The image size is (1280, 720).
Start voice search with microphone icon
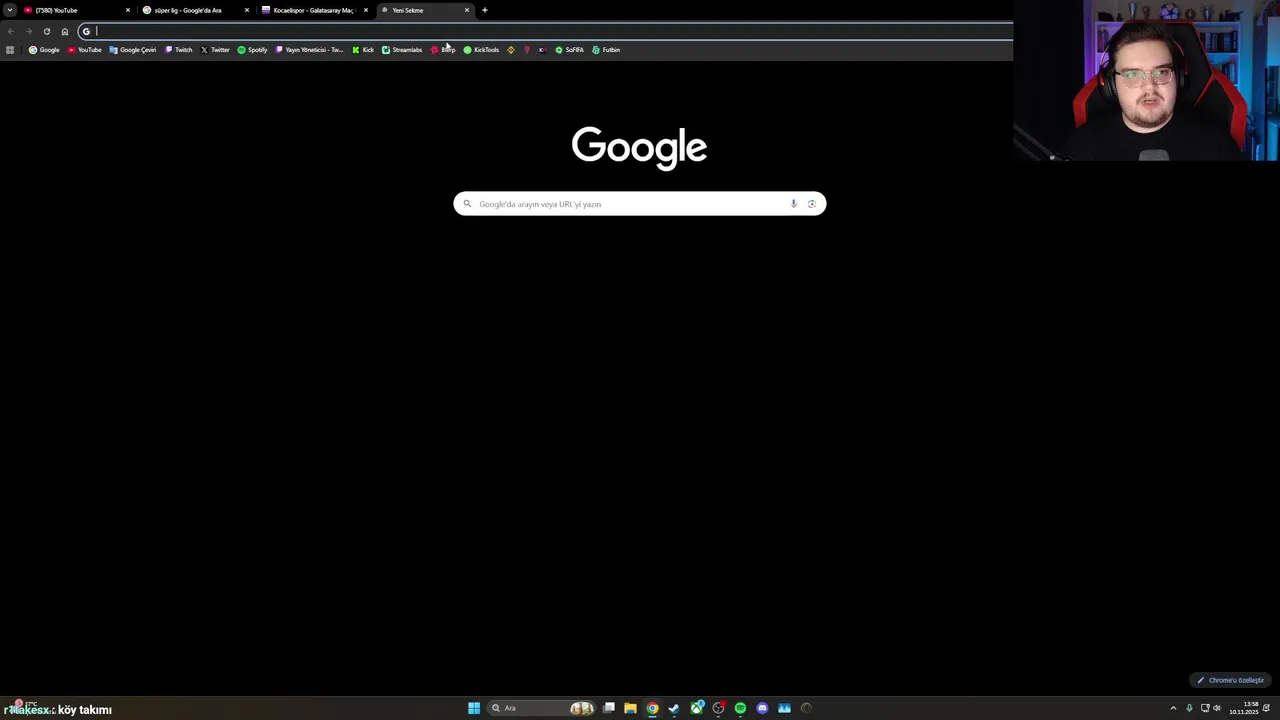[x=794, y=204]
